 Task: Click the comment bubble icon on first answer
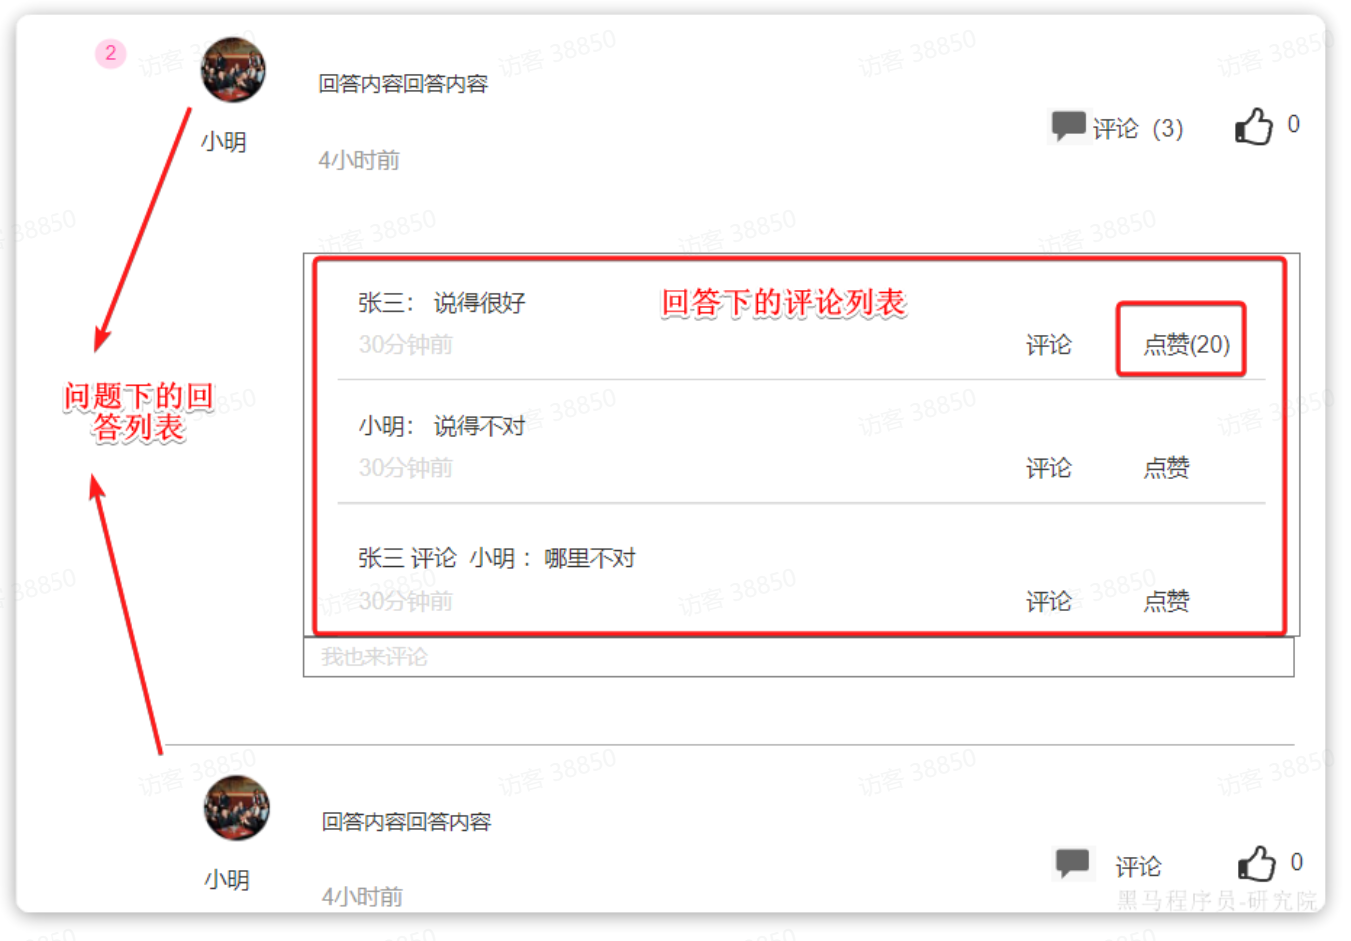pos(1068,126)
